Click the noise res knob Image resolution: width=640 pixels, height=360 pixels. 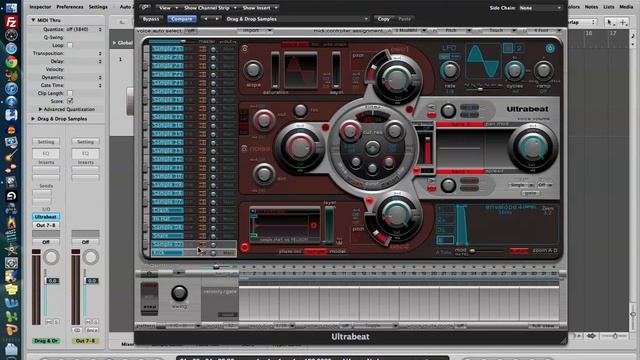pyautogui.click(x=300, y=110)
